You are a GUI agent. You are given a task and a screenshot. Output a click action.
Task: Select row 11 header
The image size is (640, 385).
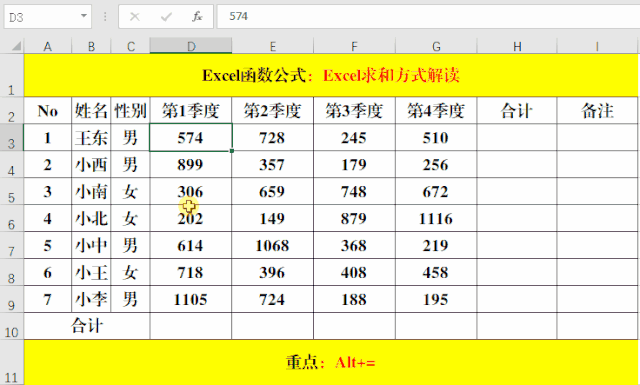[x=12, y=363]
